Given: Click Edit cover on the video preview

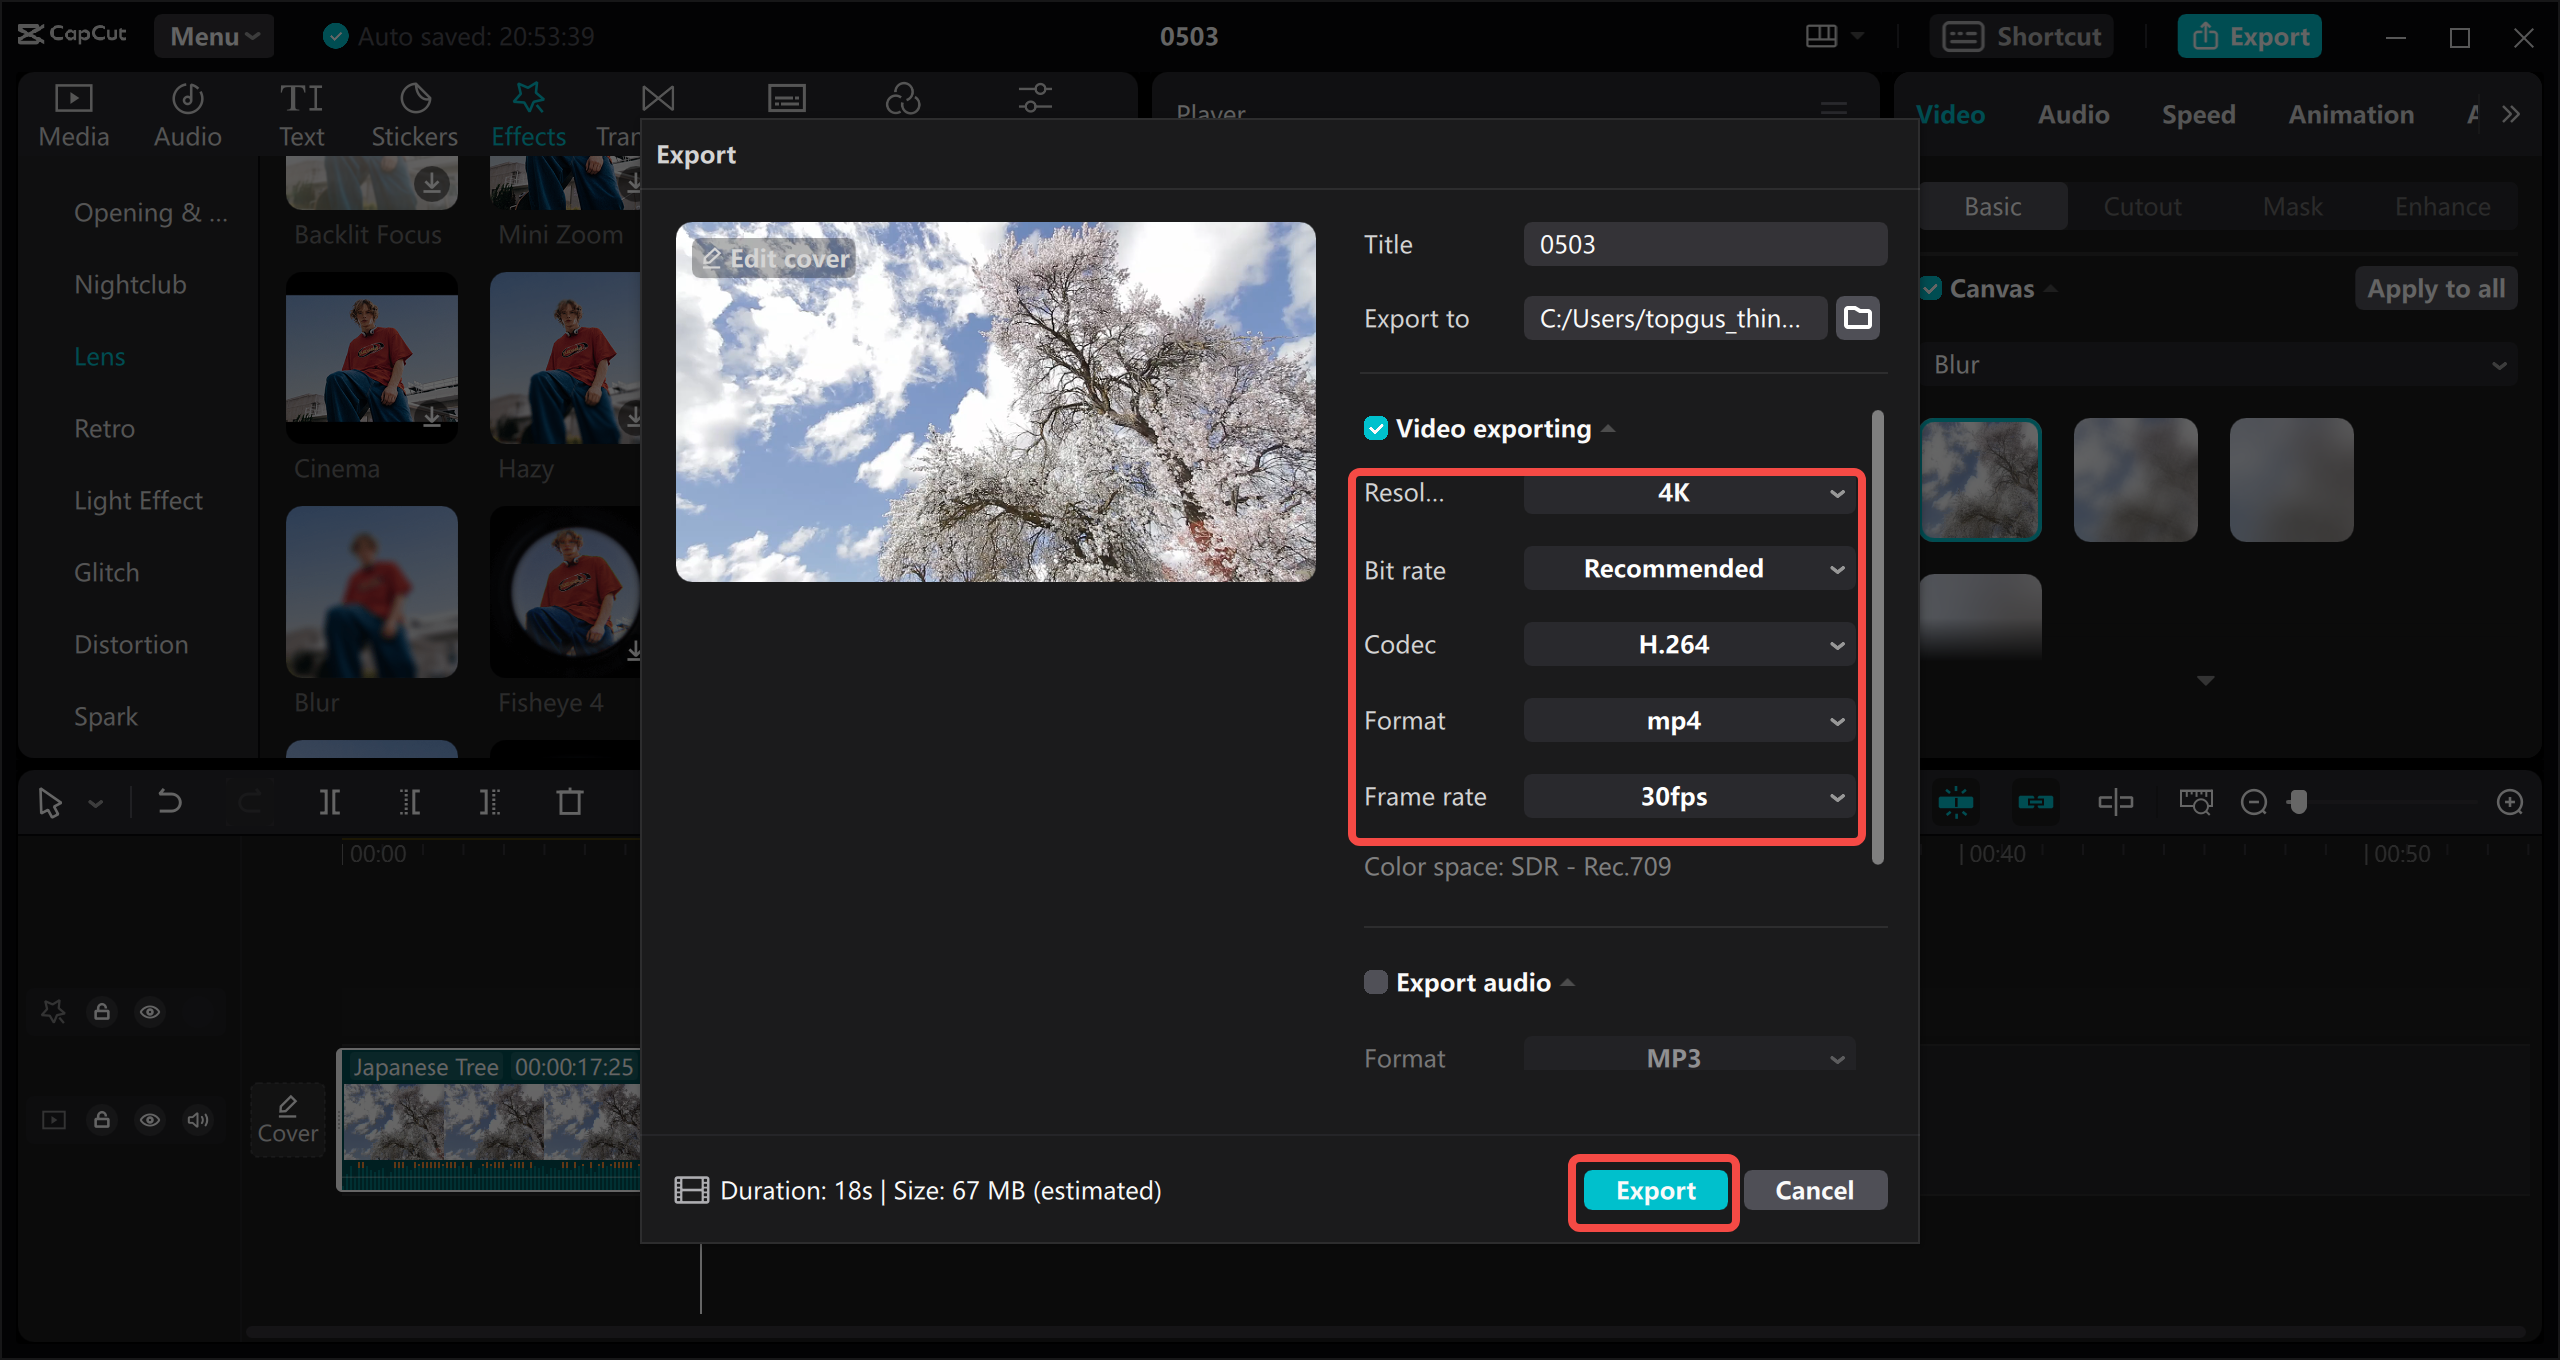Looking at the screenshot, I should pos(774,257).
